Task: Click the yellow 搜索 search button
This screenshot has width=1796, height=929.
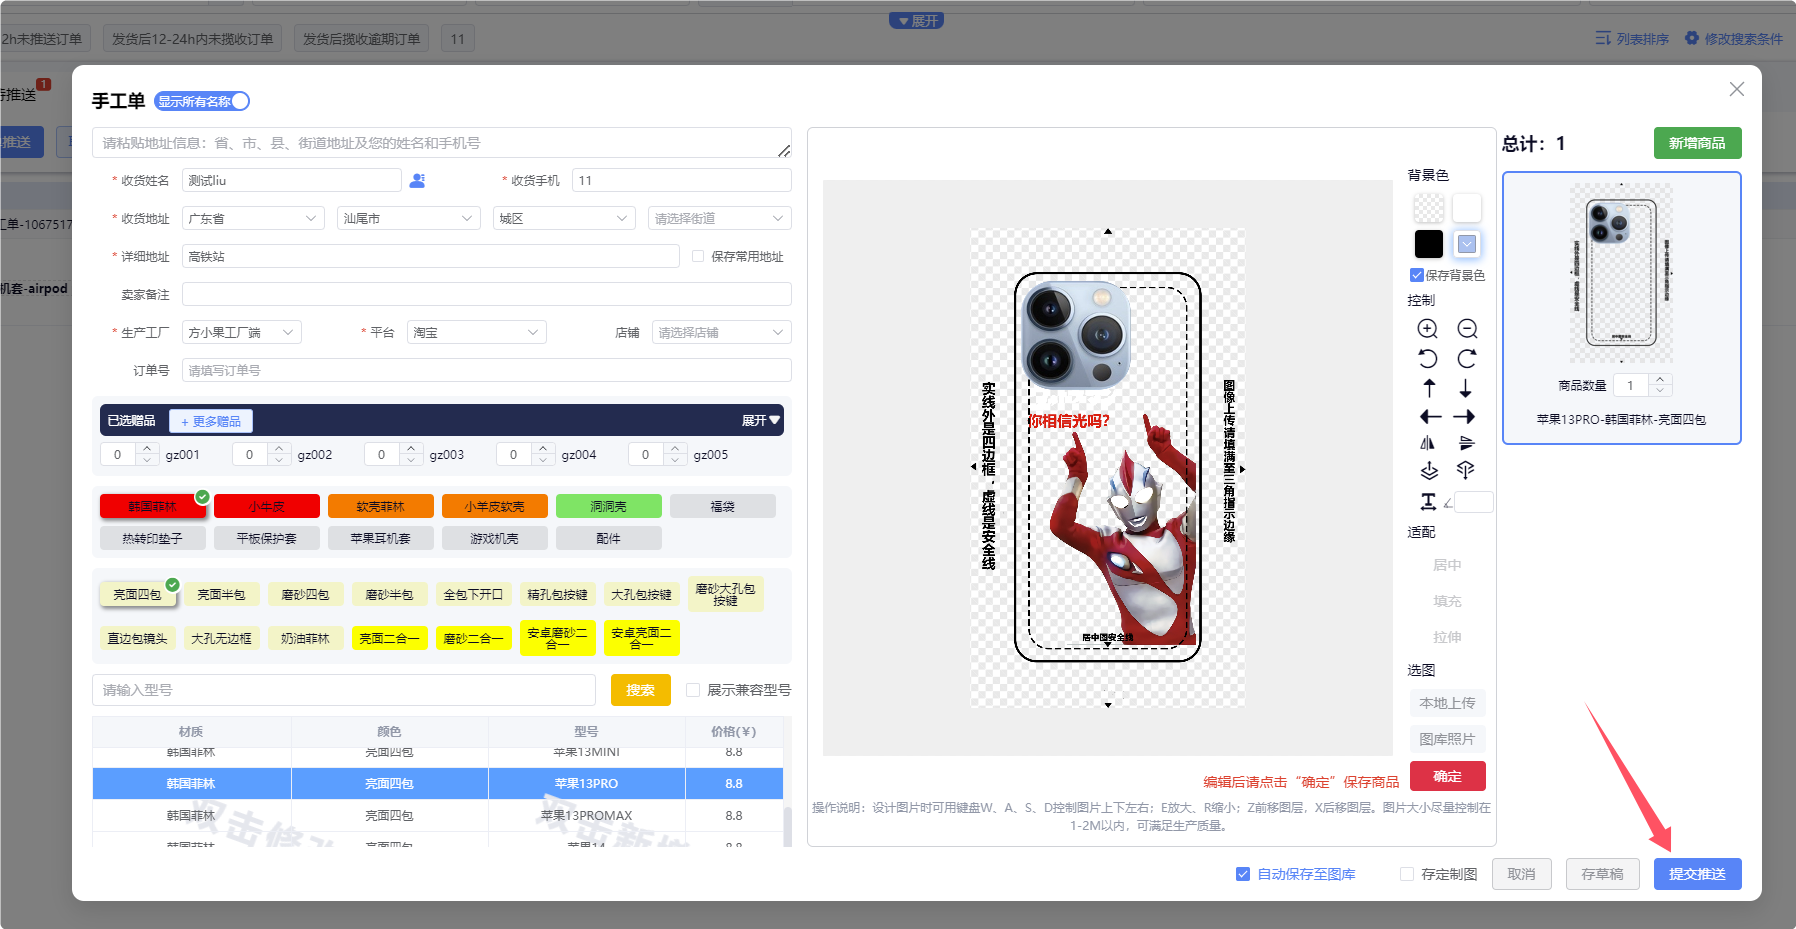Action: (640, 690)
